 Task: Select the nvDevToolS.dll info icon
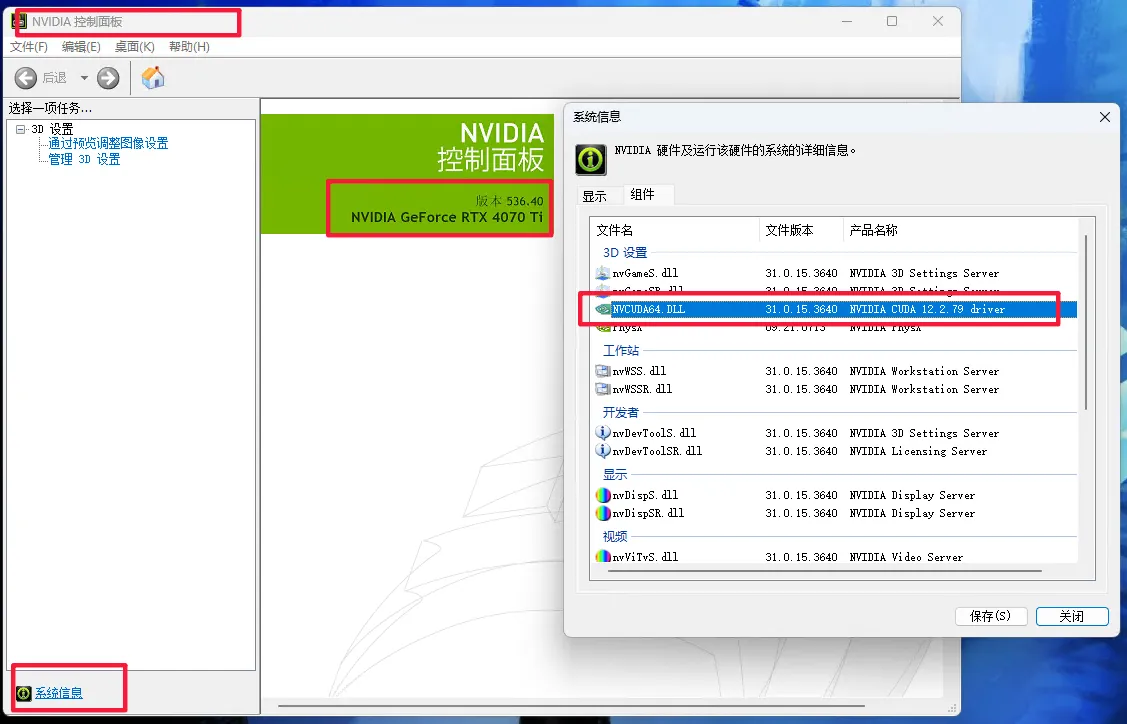[602, 433]
